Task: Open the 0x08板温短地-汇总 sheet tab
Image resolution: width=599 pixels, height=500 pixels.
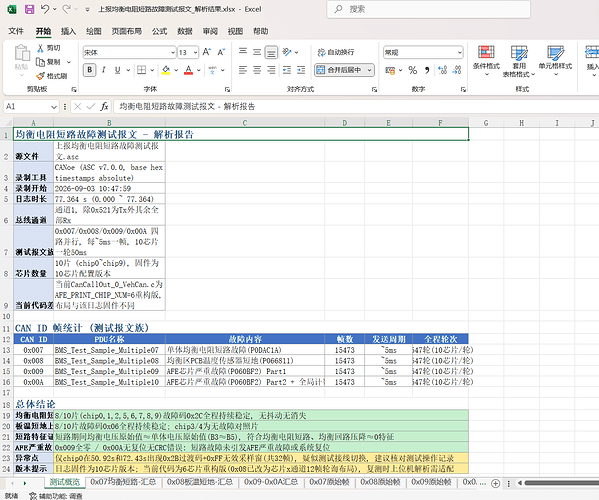Action: click(x=200, y=482)
